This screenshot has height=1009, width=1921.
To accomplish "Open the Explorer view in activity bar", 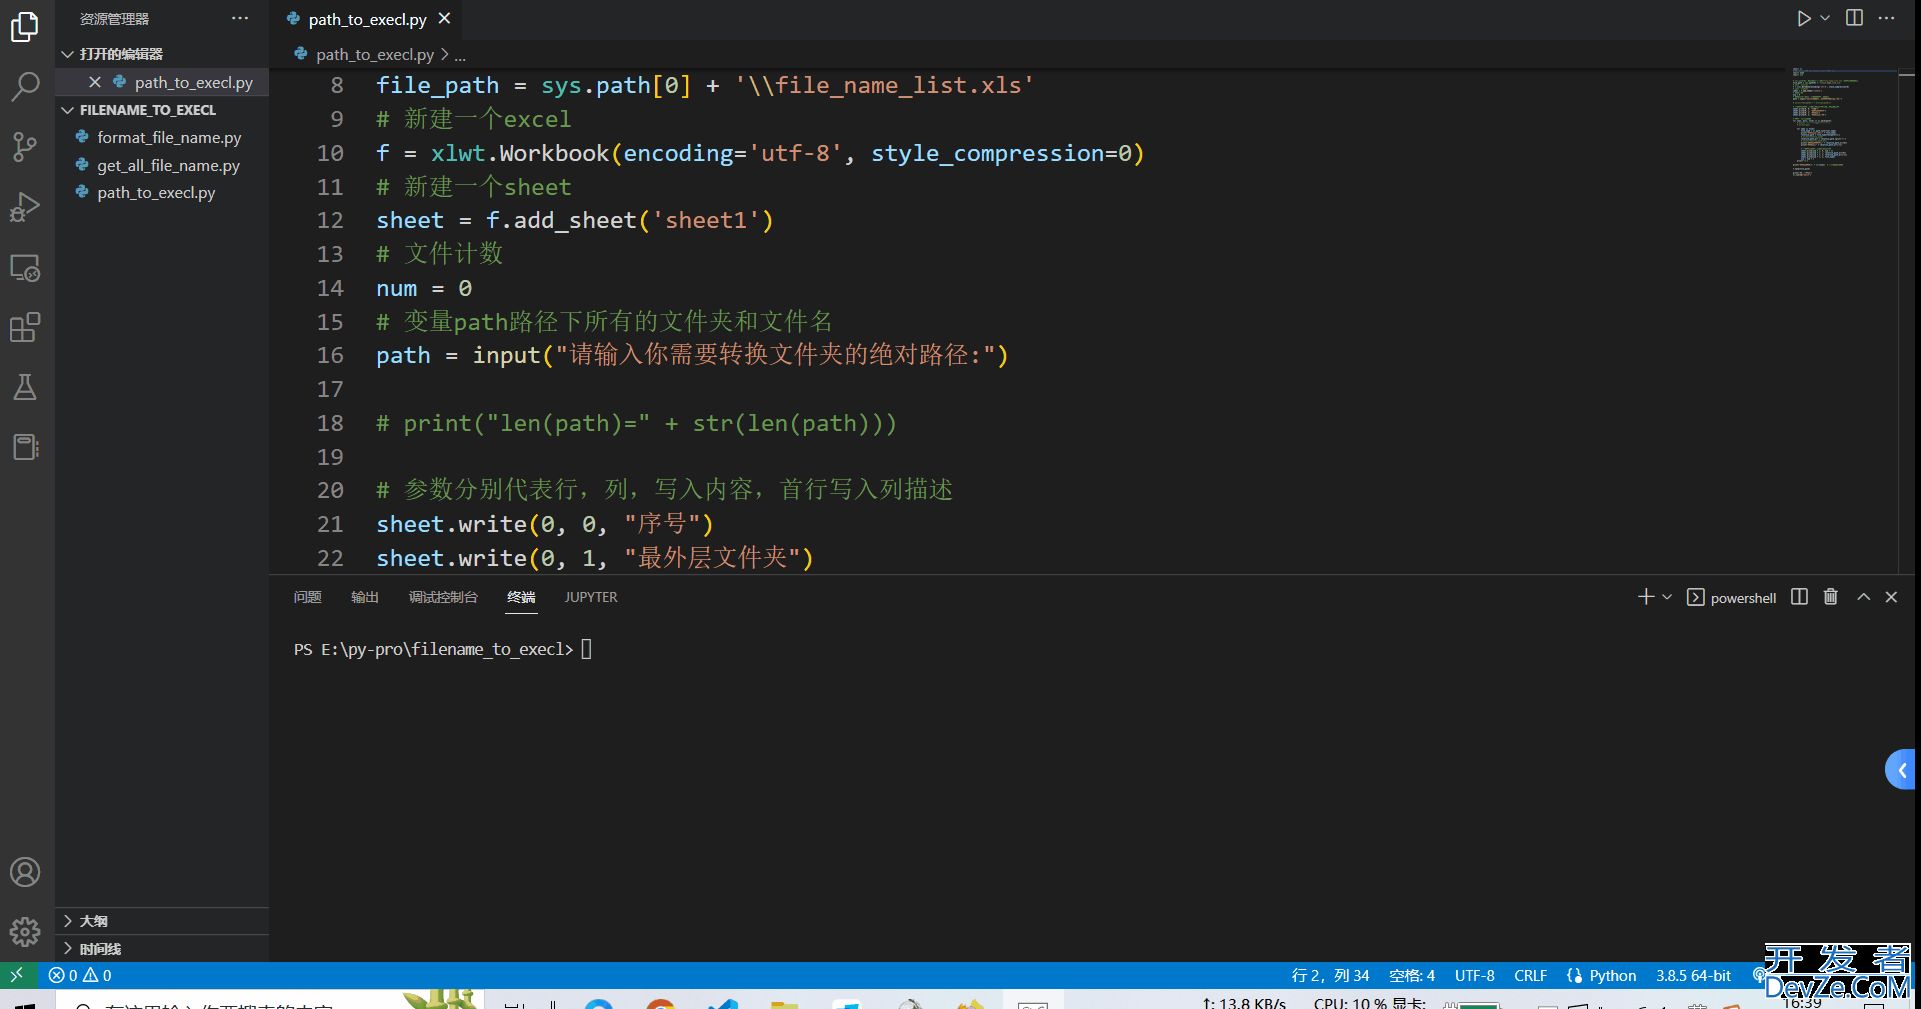I will [x=25, y=27].
